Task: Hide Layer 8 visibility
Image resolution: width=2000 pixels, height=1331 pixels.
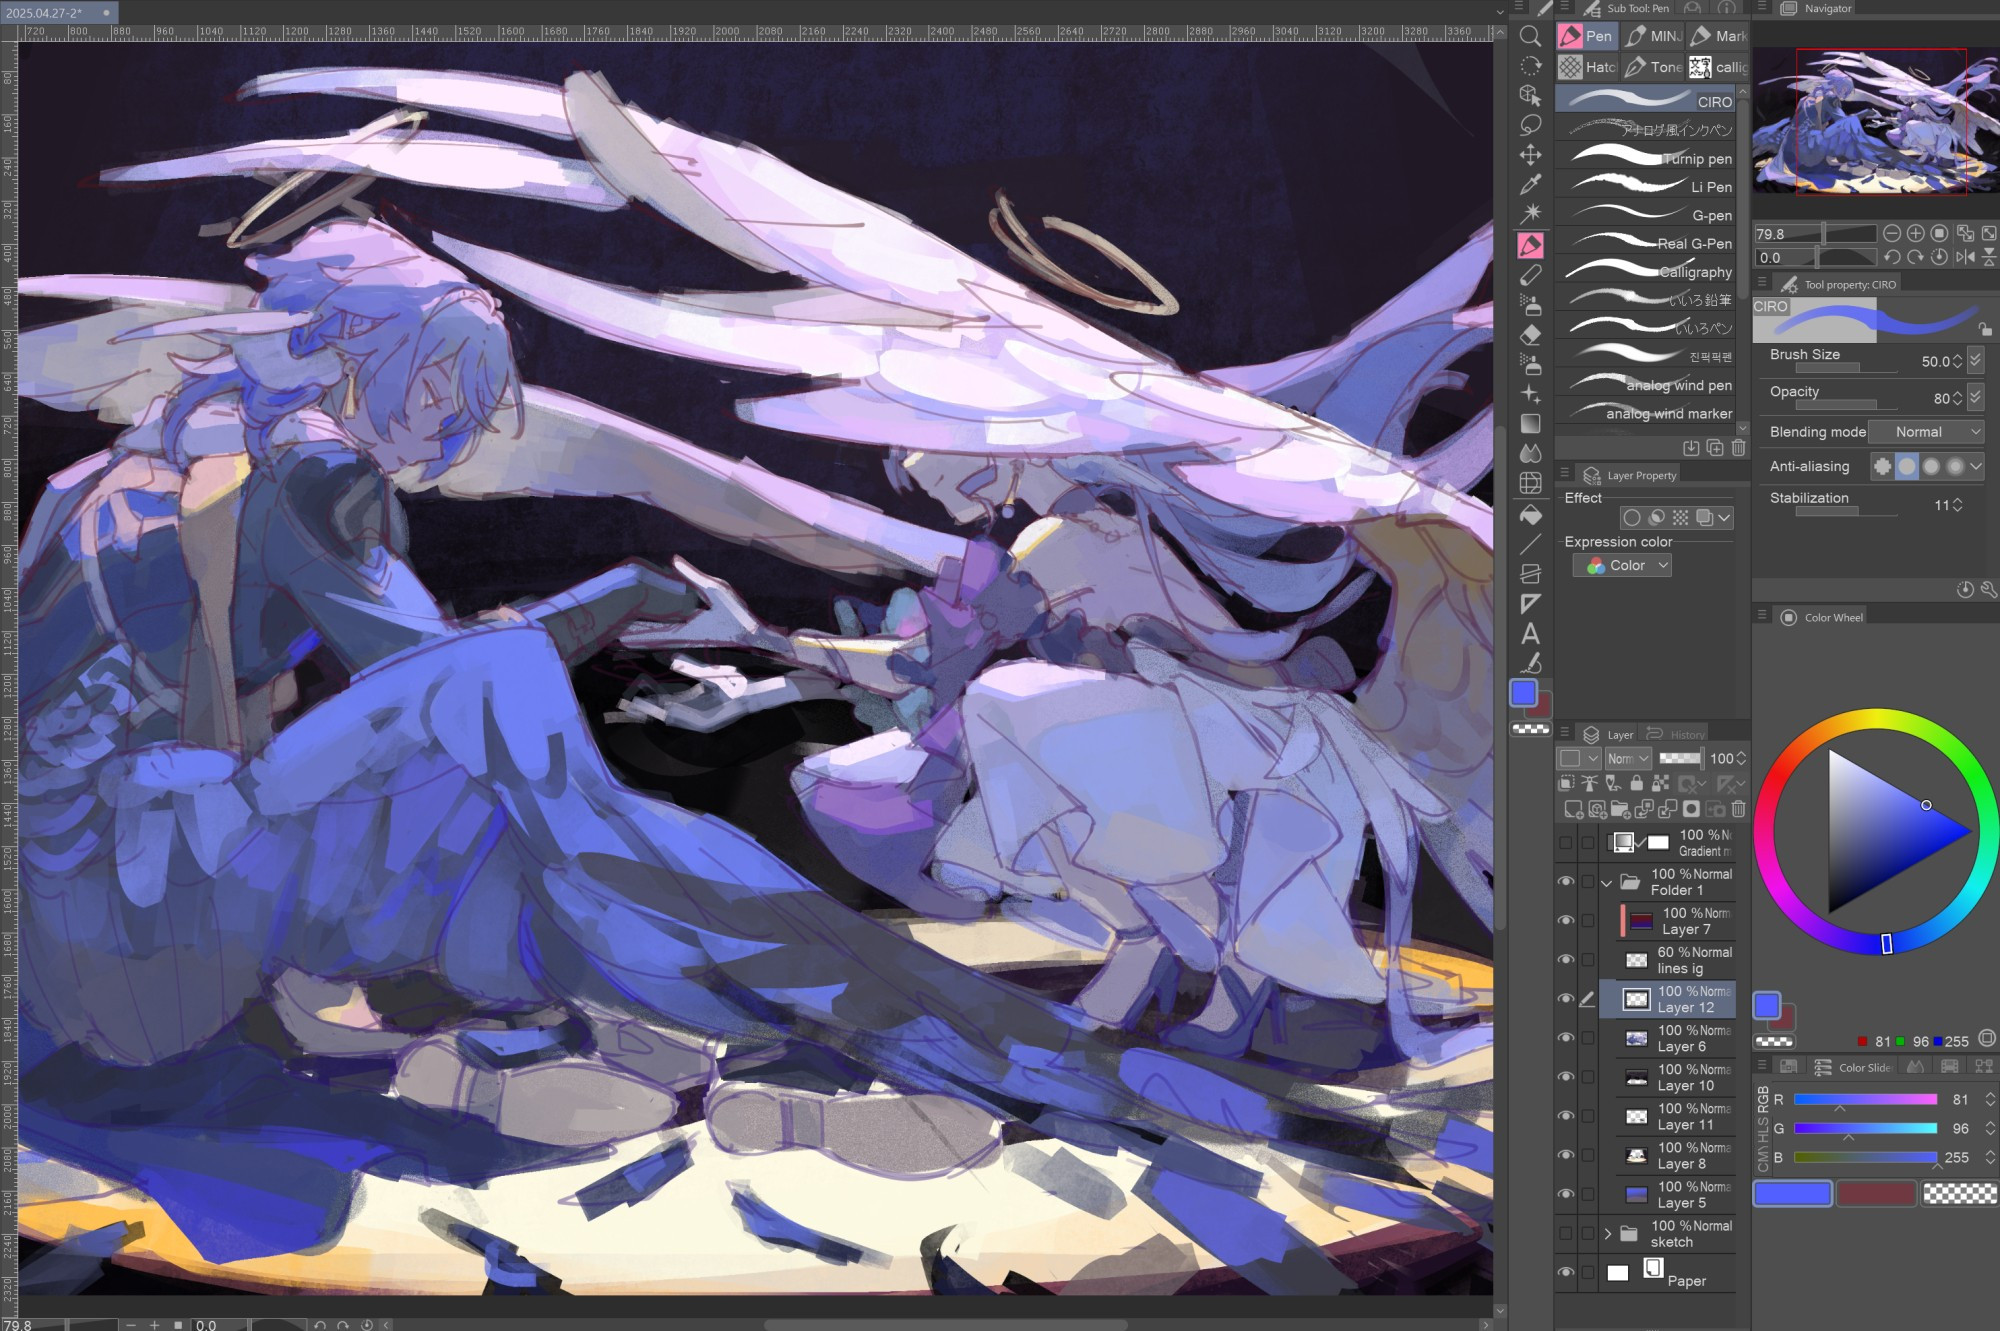Action: pyautogui.click(x=1566, y=1155)
